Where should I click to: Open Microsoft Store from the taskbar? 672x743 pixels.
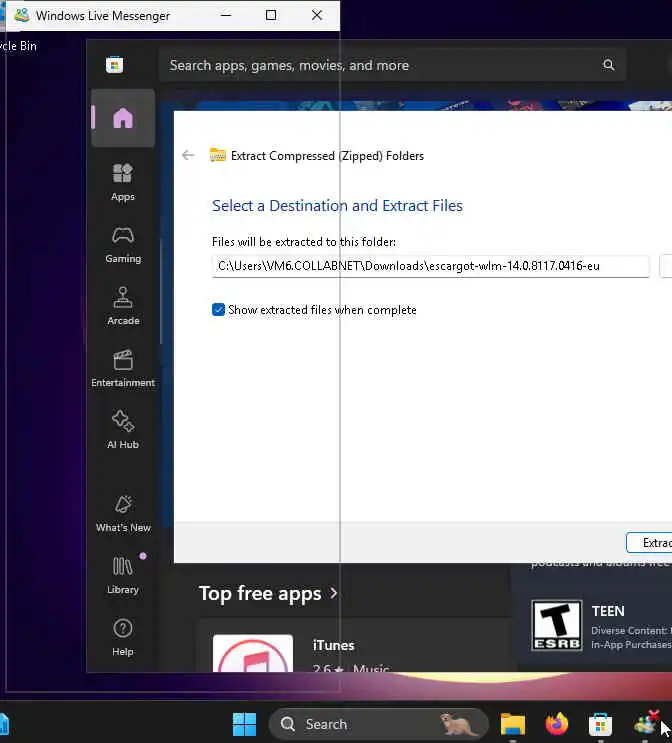click(x=600, y=724)
